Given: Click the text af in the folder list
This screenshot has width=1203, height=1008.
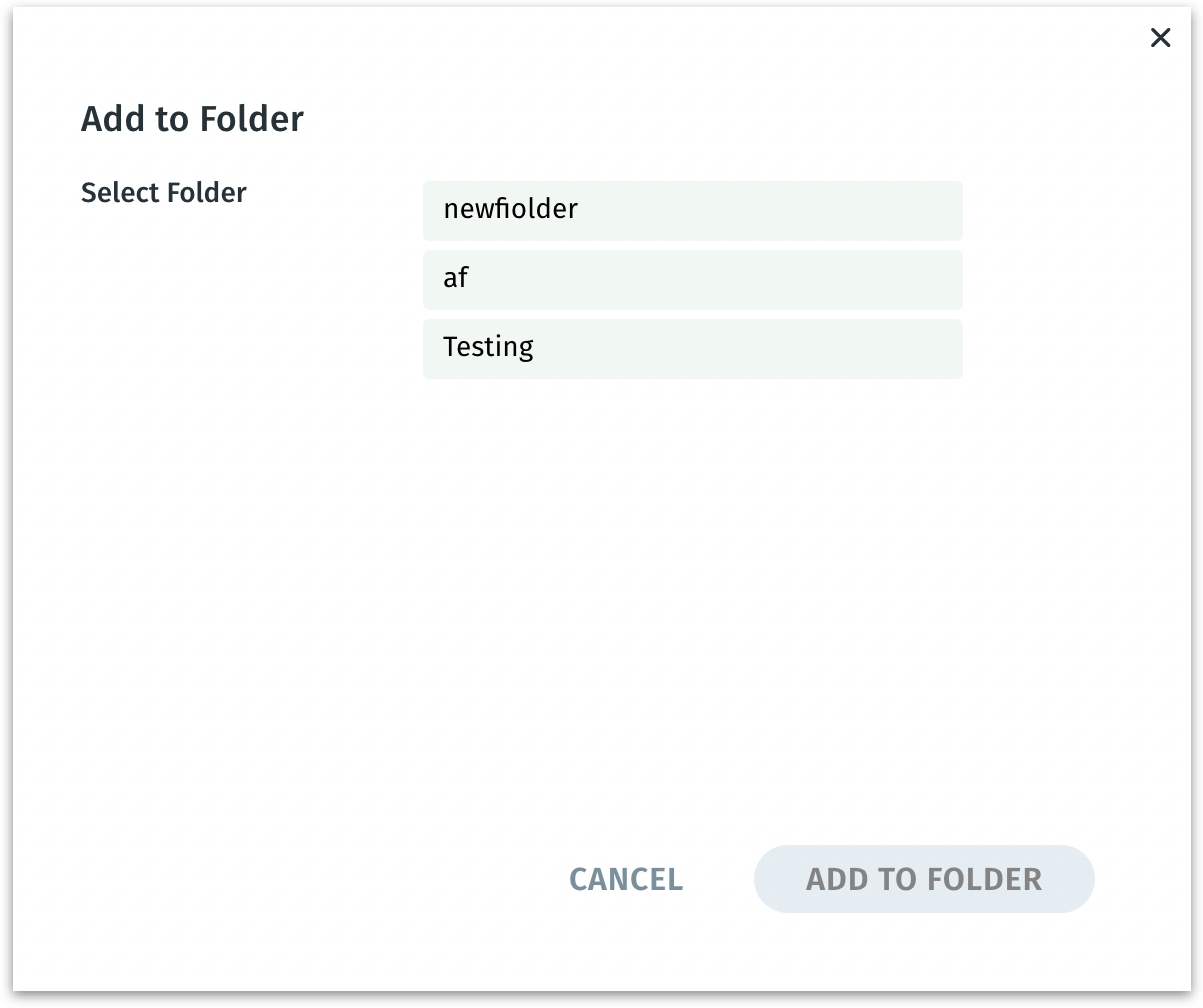Looking at the screenshot, I should (x=456, y=278).
